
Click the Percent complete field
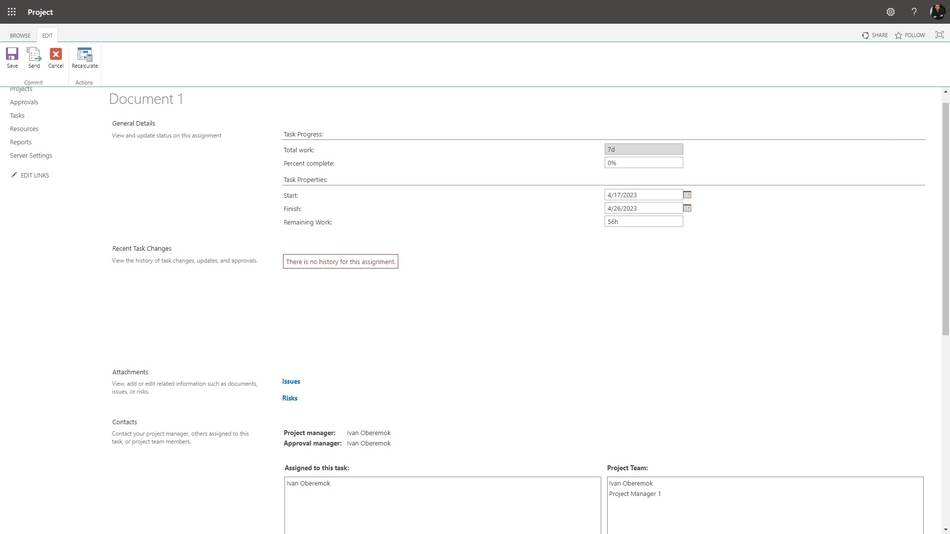(643, 162)
